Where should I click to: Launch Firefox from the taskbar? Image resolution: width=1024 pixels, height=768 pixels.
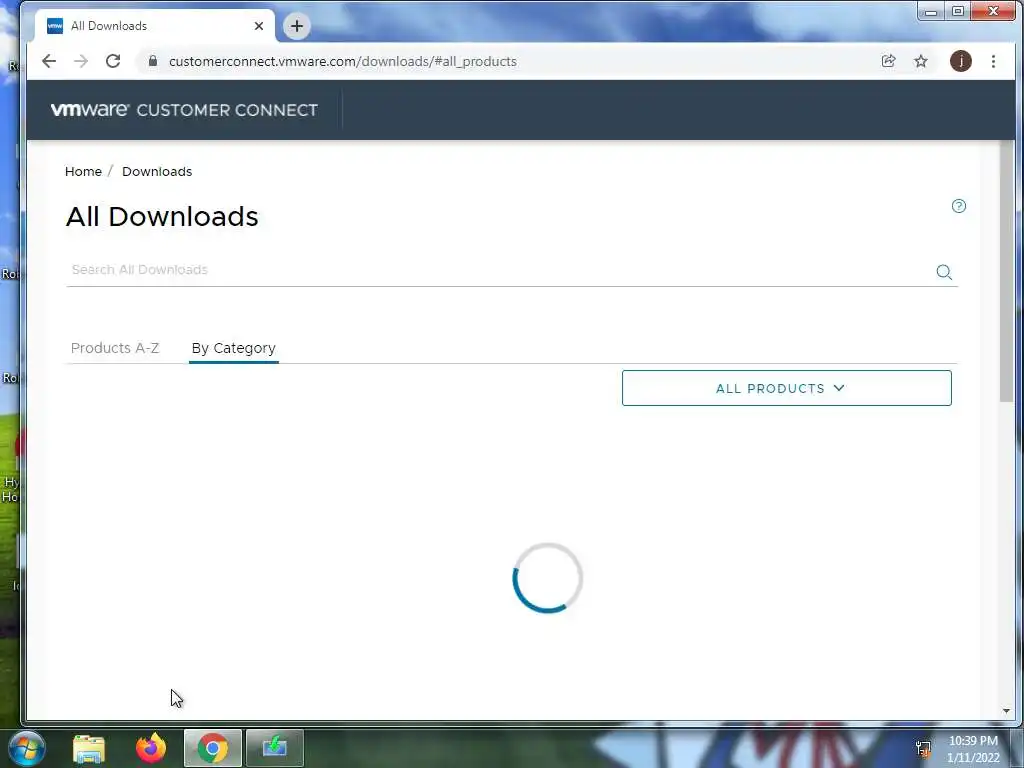(151, 748)
